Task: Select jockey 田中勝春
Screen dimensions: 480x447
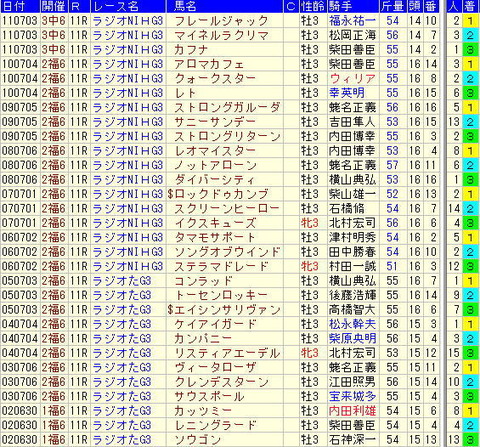Action: coord(352,252)
